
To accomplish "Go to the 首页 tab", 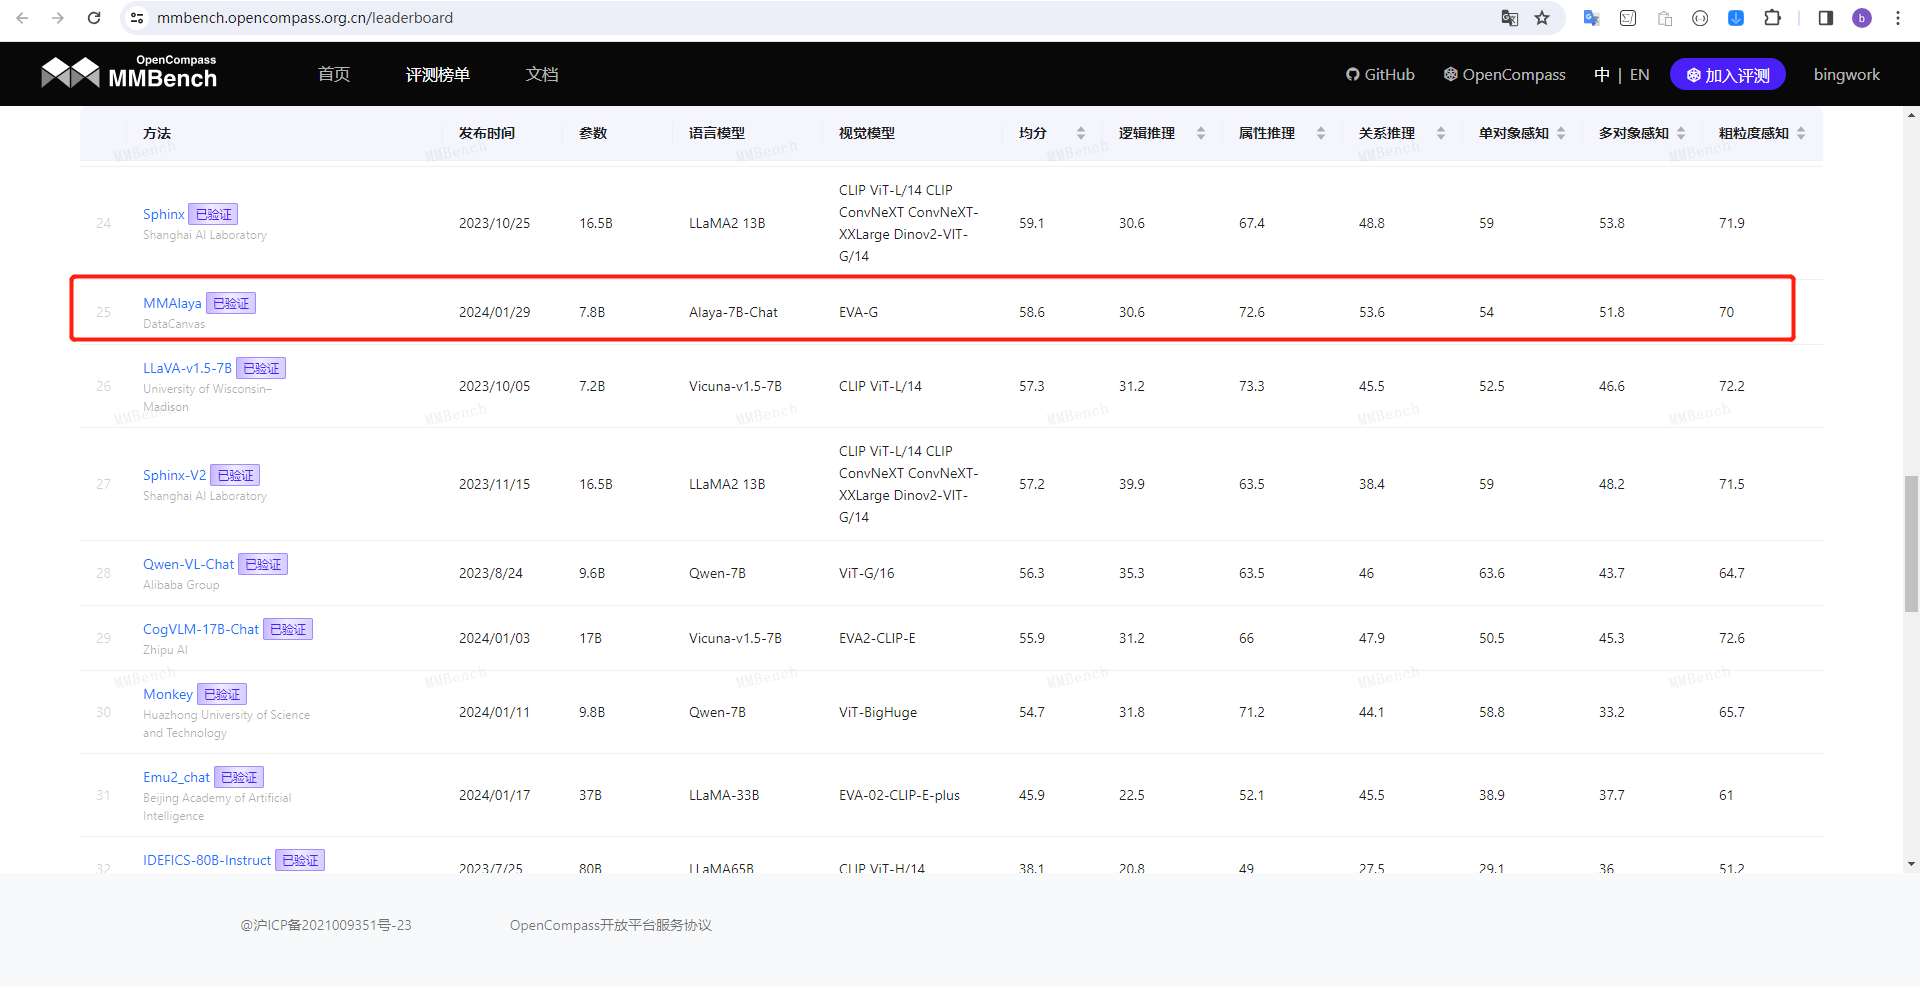I will point(334,75).
